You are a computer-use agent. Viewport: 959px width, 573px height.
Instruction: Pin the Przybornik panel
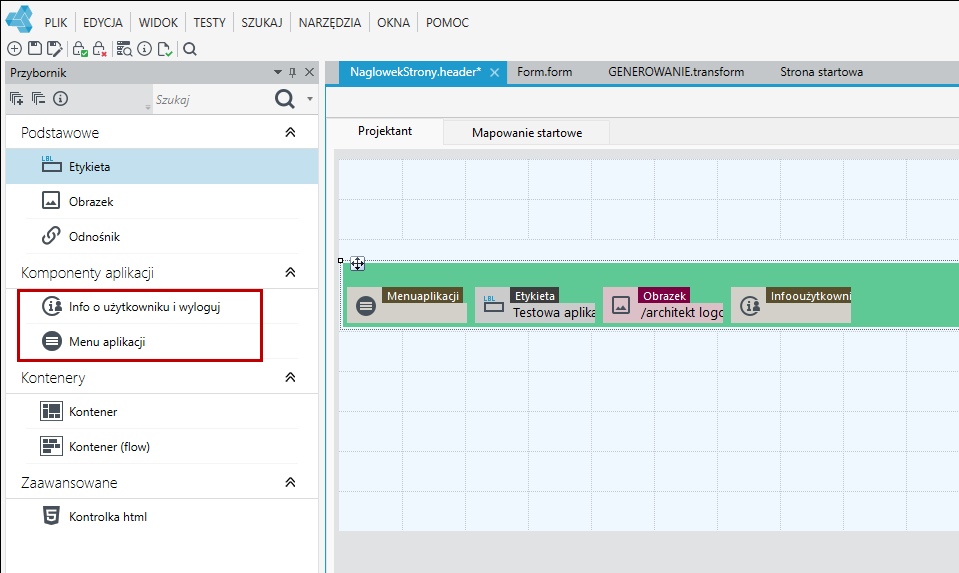coord(292,73)
